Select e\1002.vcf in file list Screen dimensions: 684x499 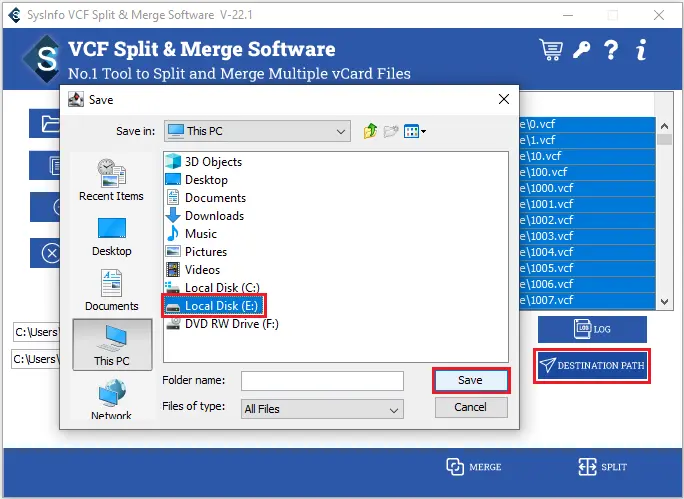(587, 220)
